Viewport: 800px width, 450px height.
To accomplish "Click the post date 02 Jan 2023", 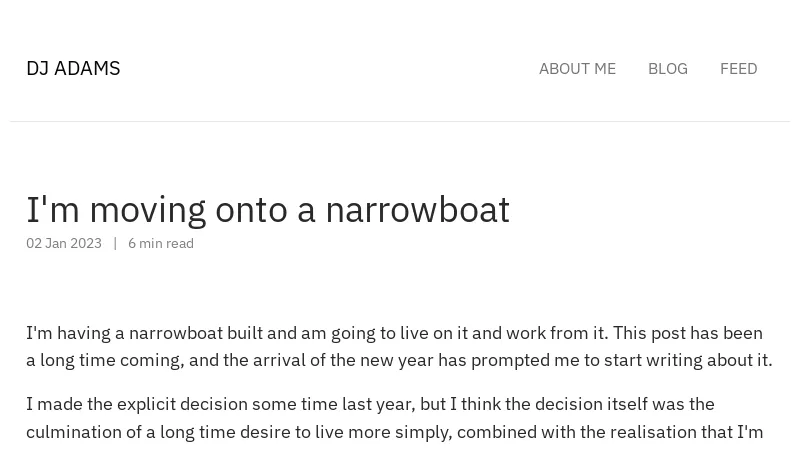I will click(64, 243).
